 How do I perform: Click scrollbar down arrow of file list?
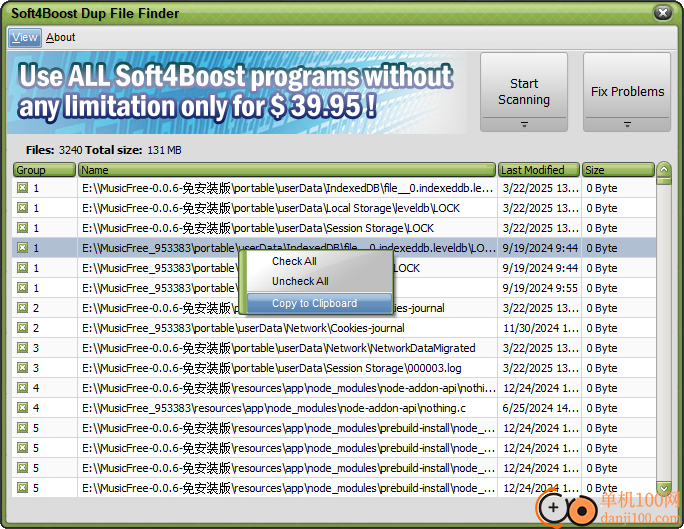pos(664,488)
